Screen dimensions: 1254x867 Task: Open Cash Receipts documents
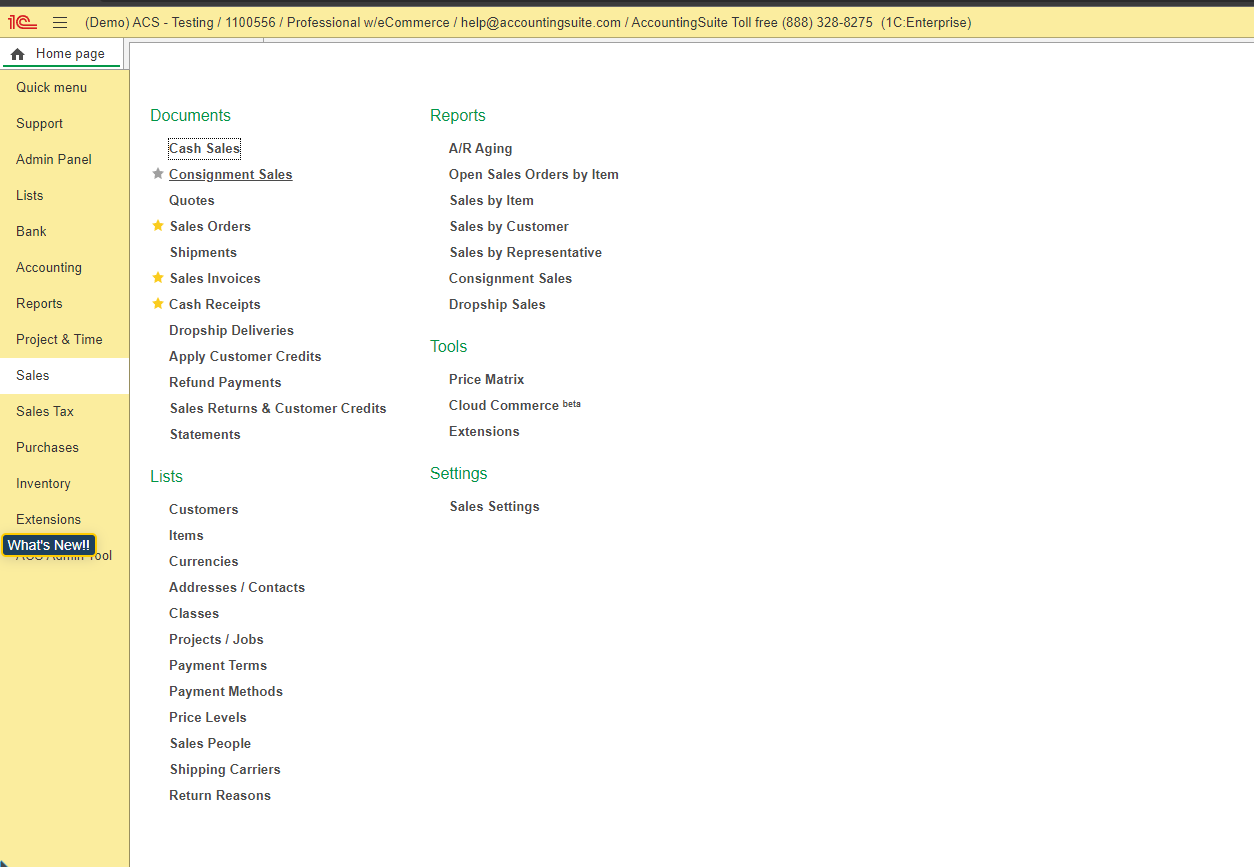(215, 304)
